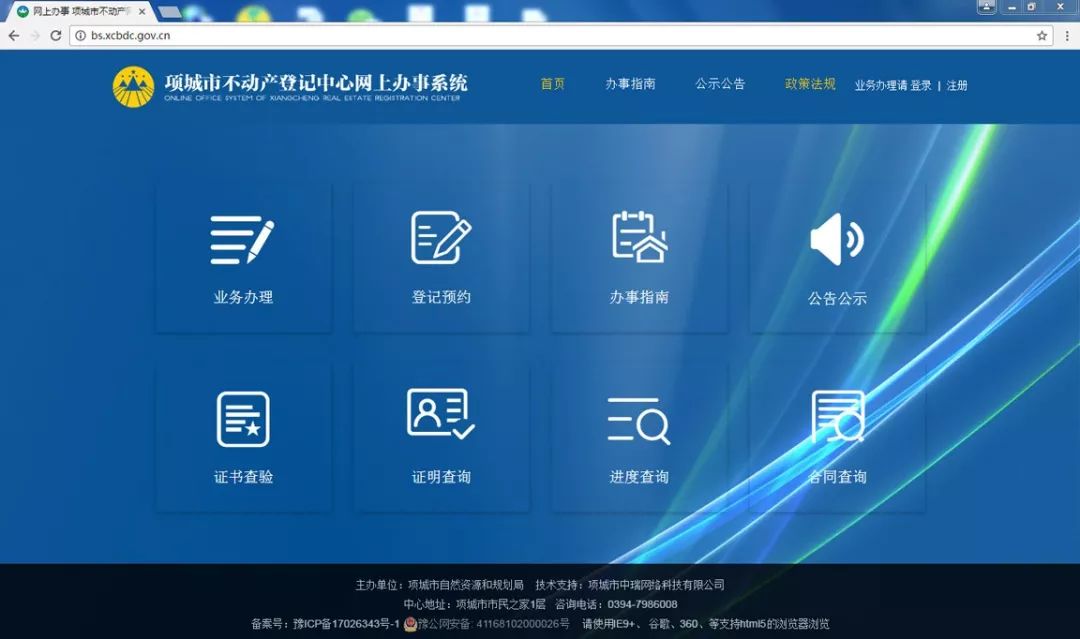Click the registration center logo emblem
This screenshot has width=1080, height=639.
133,84
